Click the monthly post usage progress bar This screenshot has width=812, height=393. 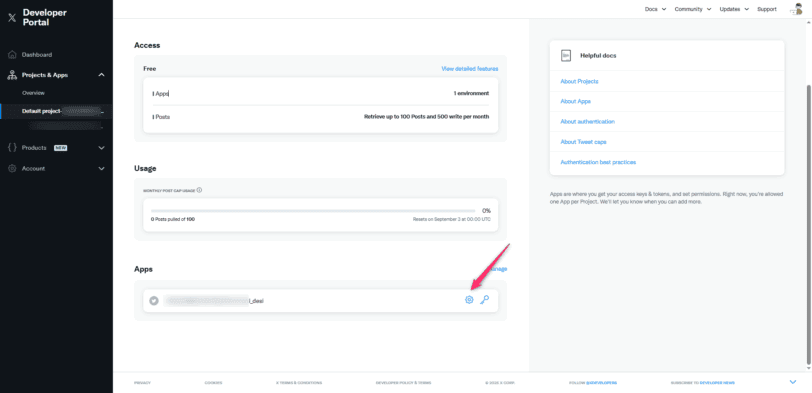pos(313,211)
